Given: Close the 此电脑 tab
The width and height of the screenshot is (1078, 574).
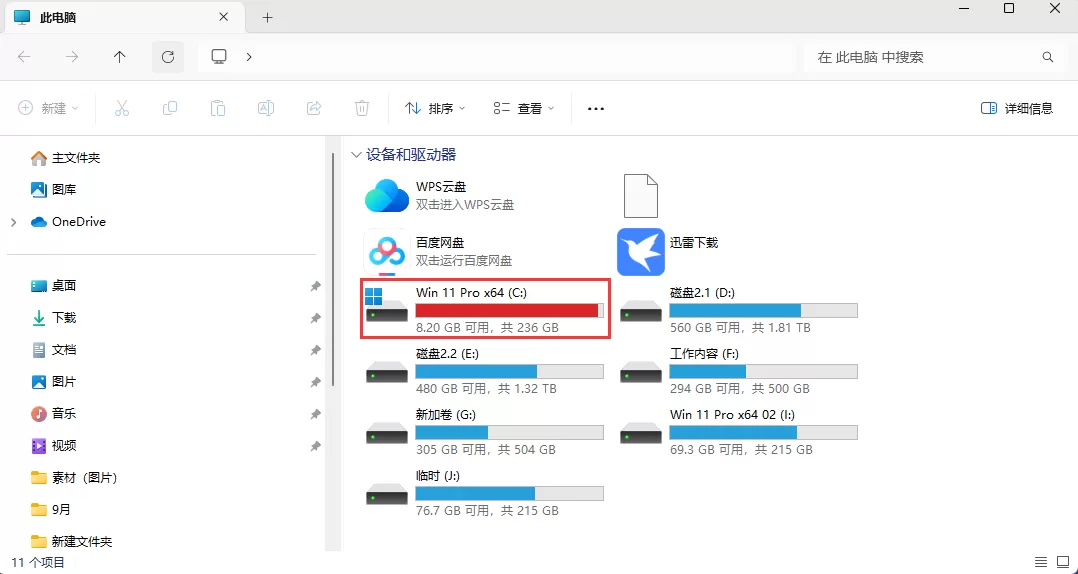Looking at the screenshot, I should 223,17.
